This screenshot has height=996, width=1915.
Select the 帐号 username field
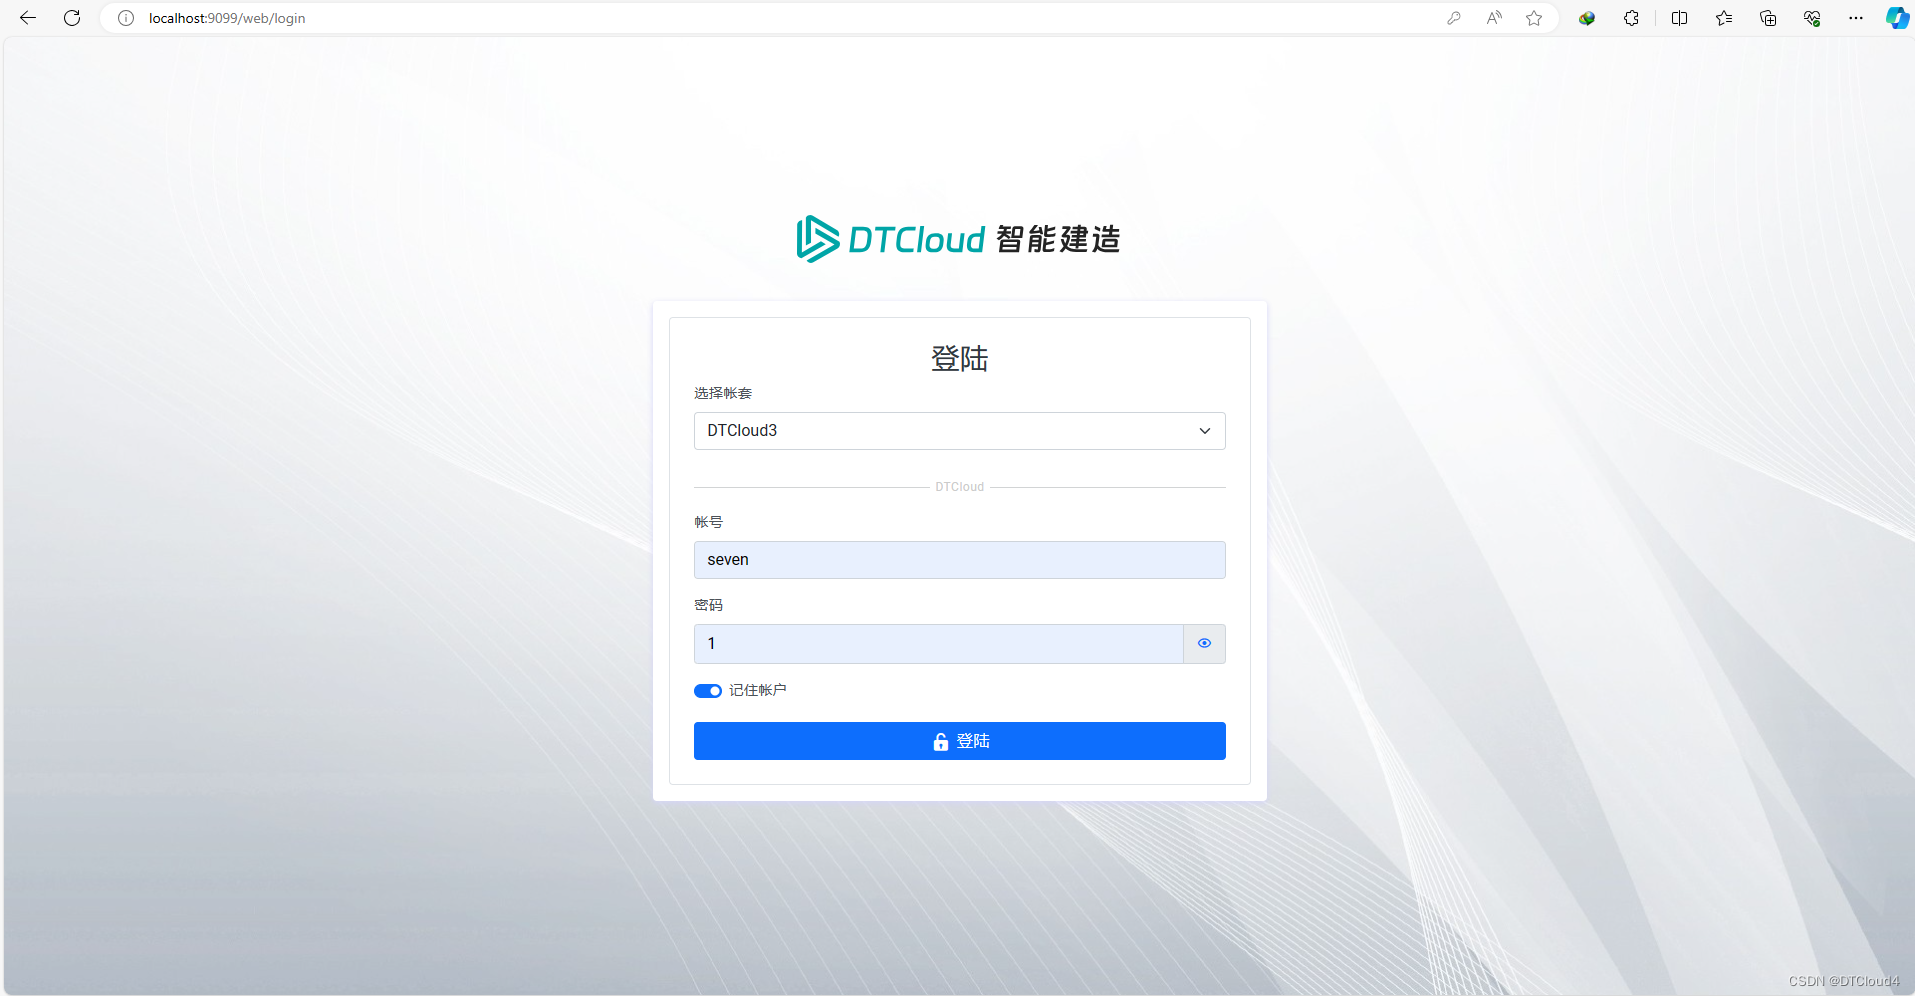tap(959, 559)
